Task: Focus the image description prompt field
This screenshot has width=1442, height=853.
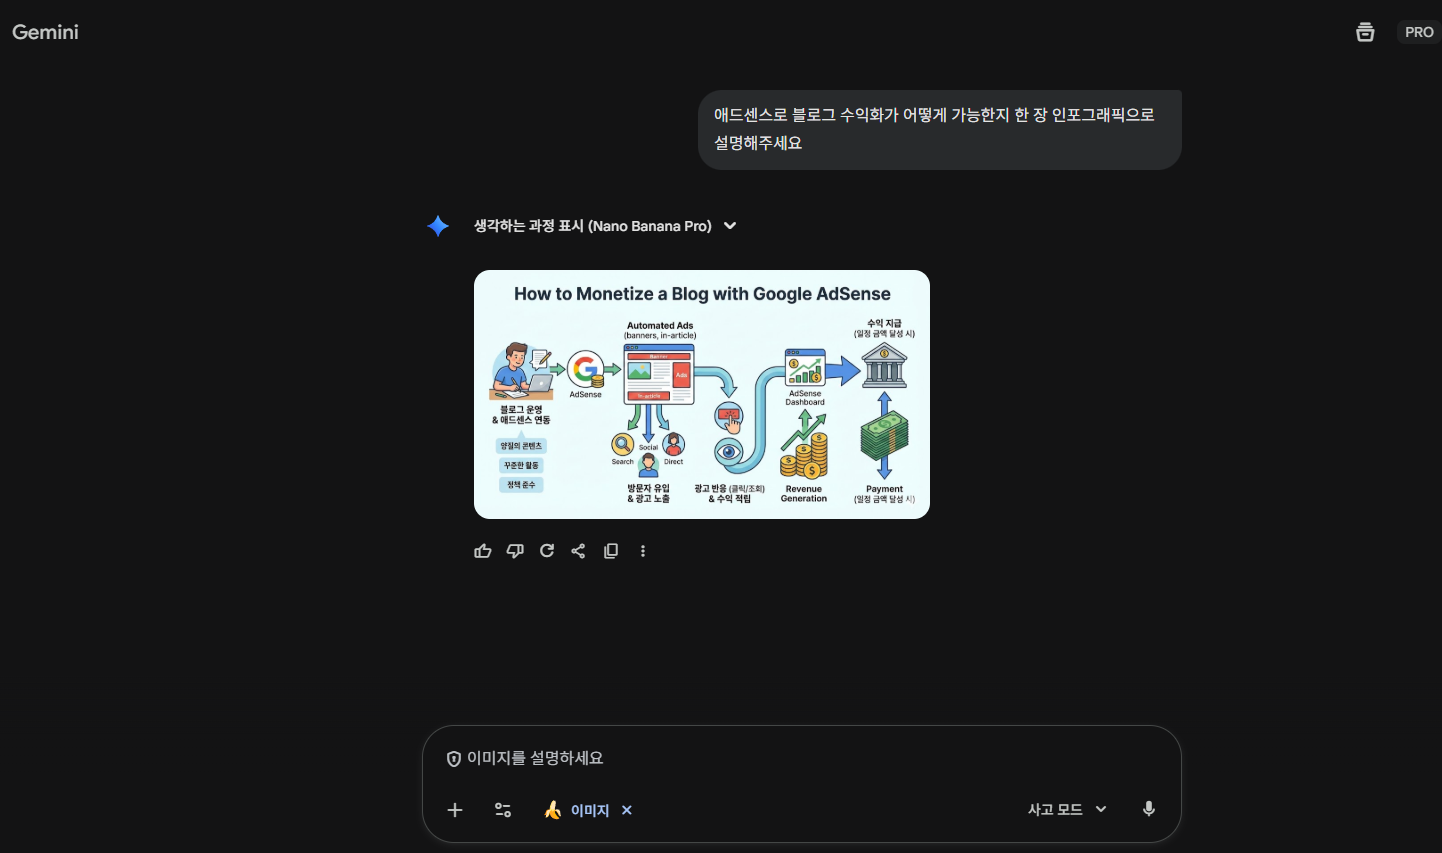Action: click(x=800, y=758)
